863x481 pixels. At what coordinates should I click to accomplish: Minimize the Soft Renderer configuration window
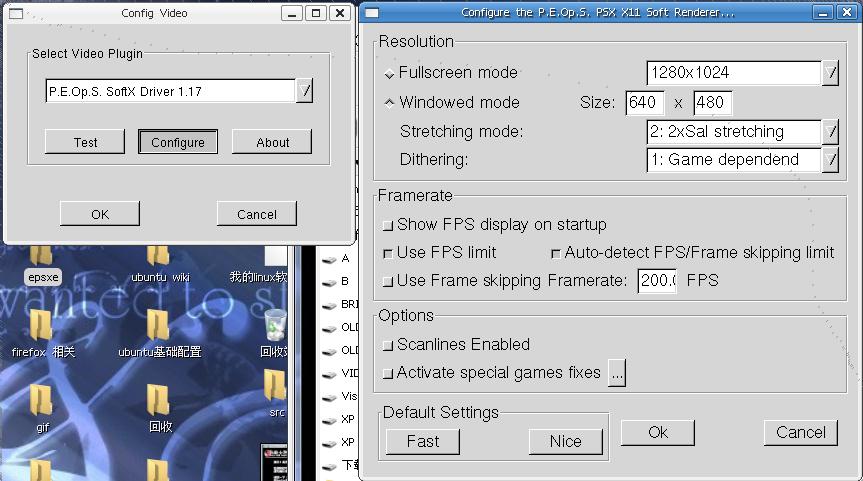point(823,12)
